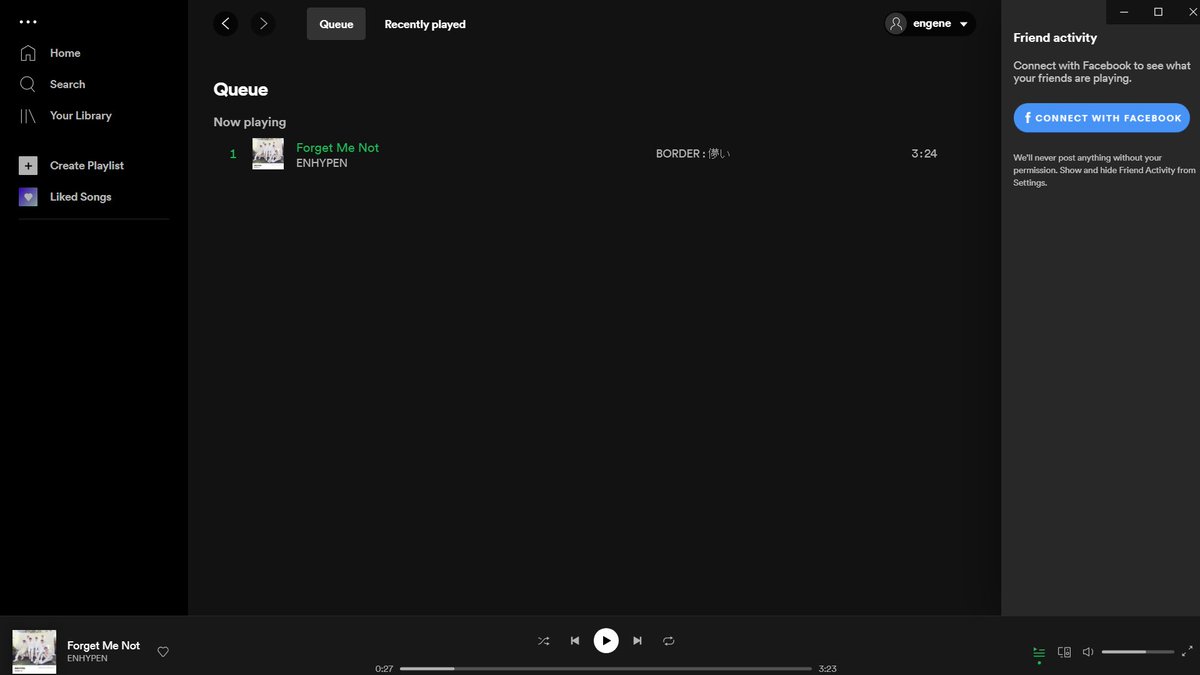Maximize the Spotify window
Screen dimensions: 1200x675
[x=1158, y=11]
